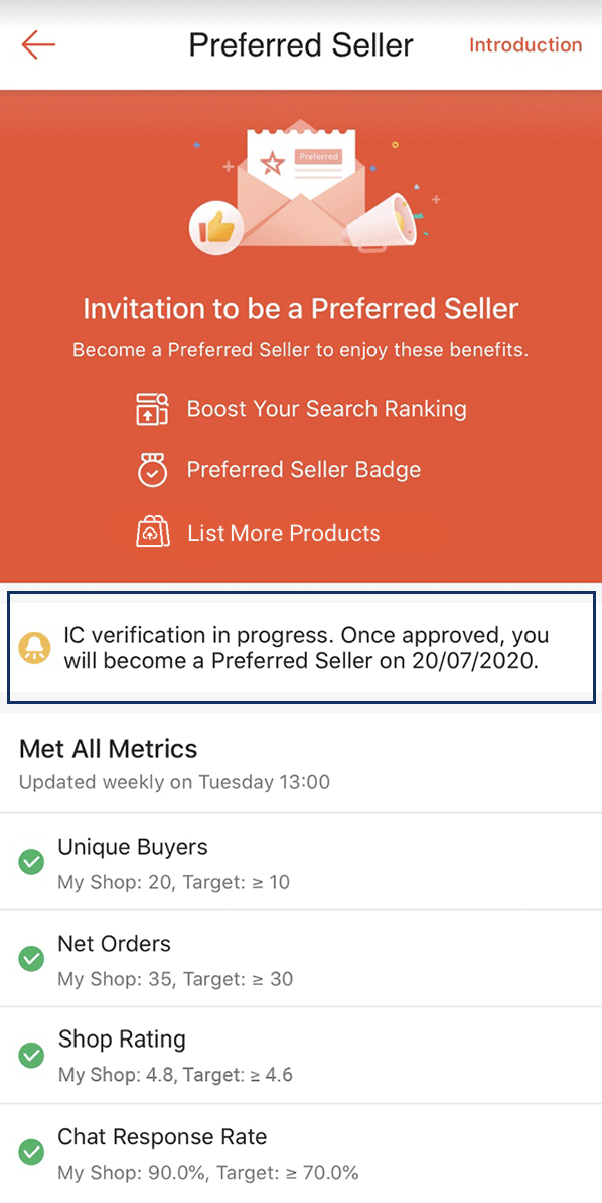Tap the Invitation to be a Preferred Seller heading

pyautogui.click(x=301, y=308)
